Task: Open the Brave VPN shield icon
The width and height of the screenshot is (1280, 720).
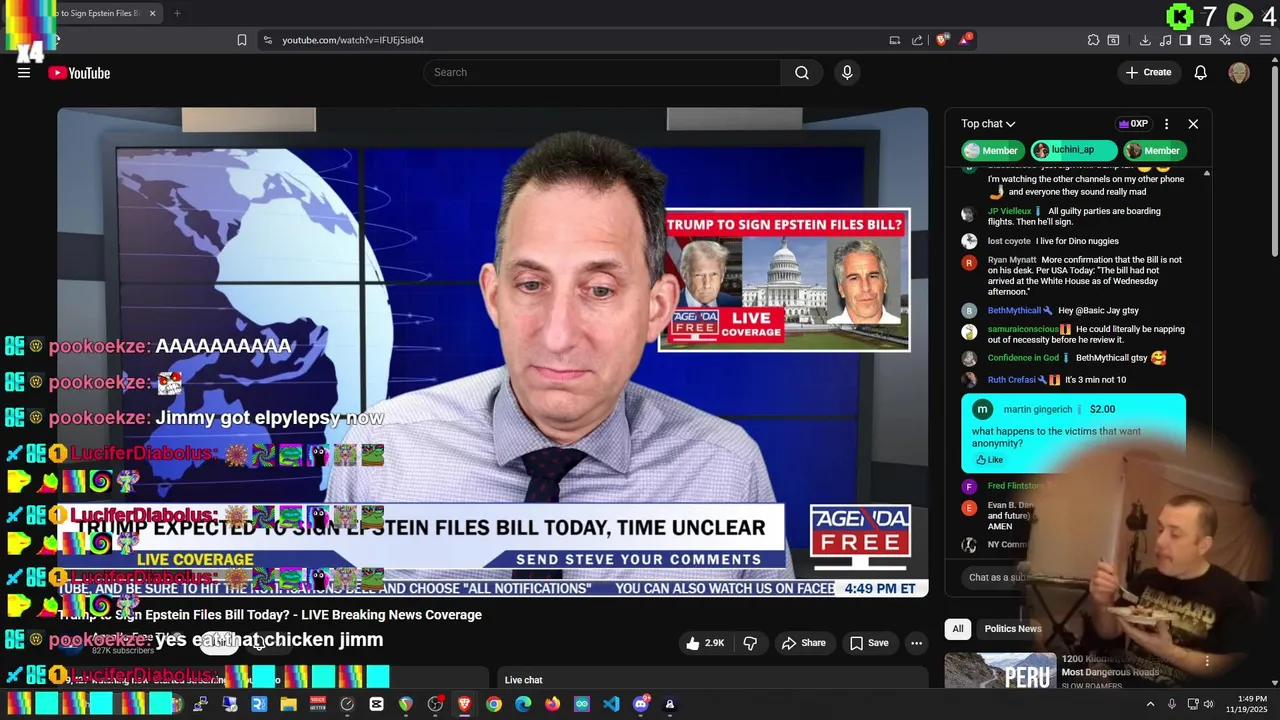Action: pyautogui.click(x=1245, y=40)
